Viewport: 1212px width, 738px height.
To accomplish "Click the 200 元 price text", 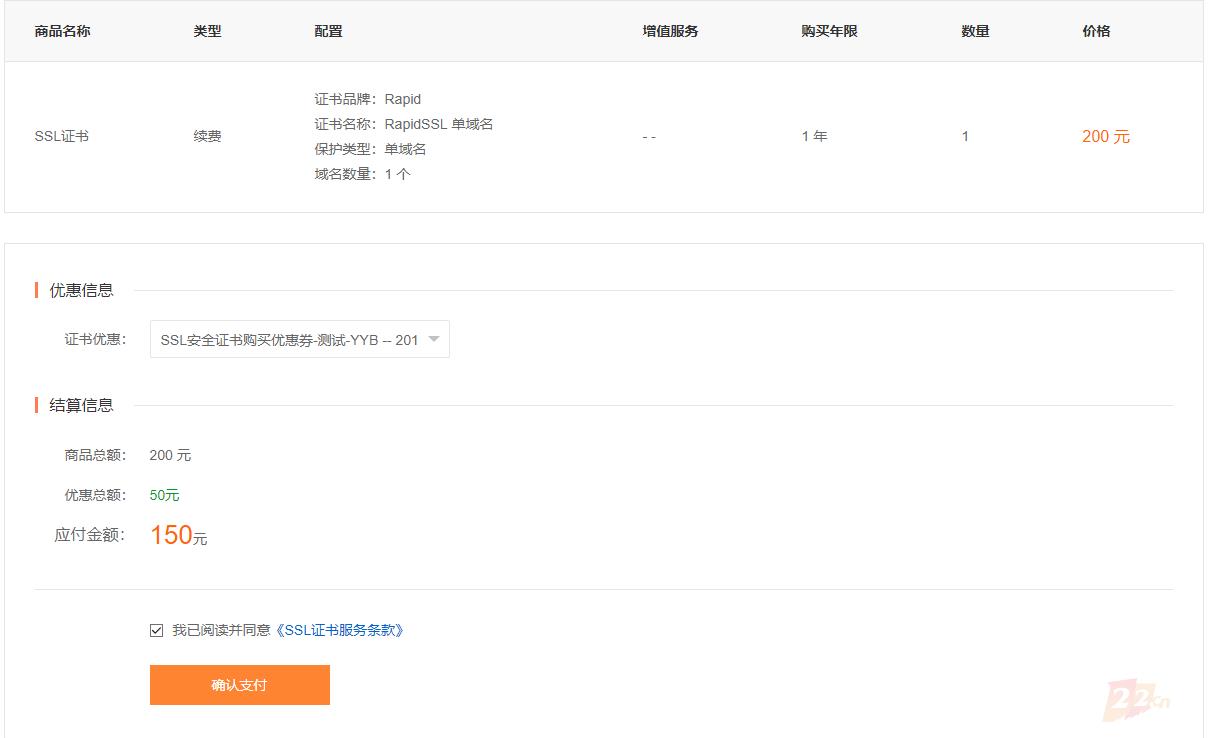I will pyautogui.click(x=1104, y=136).
